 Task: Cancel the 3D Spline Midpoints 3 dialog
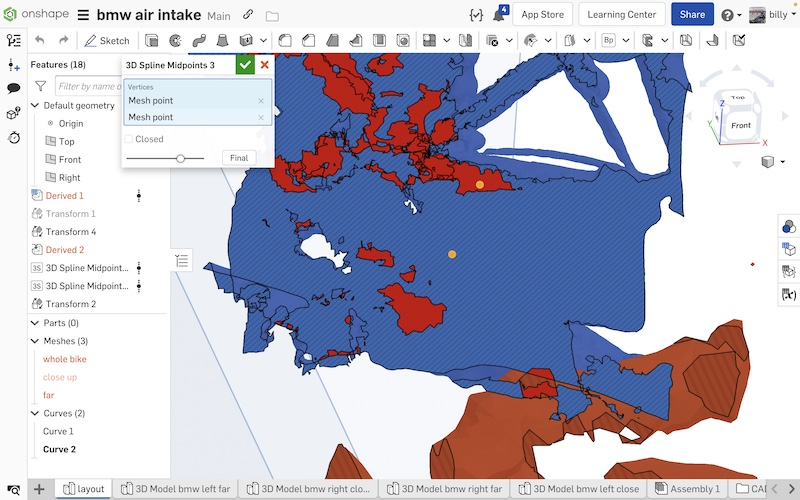pos(264,65)
